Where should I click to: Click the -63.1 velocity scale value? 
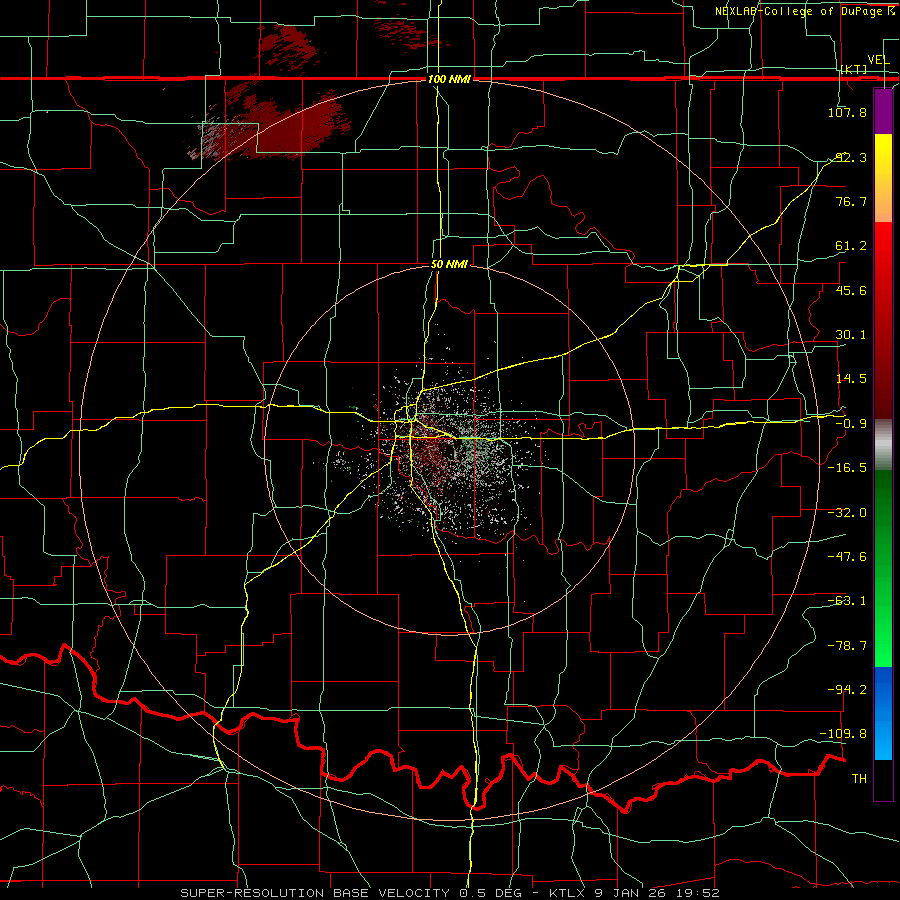(x=847, y=601)
